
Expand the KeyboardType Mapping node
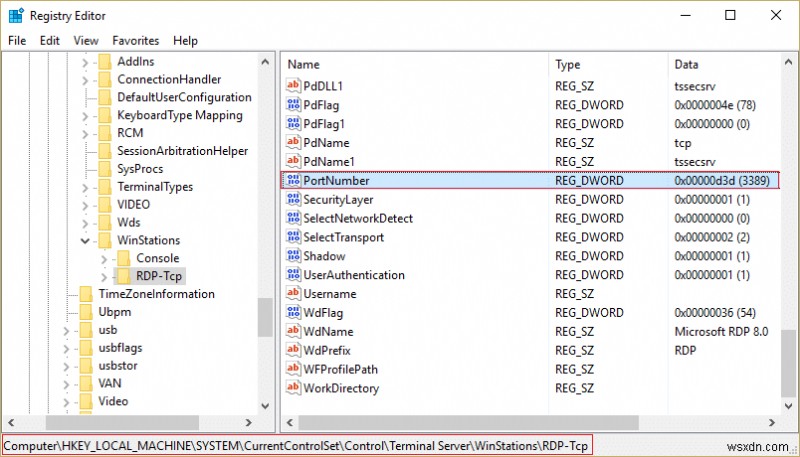point(85,116)
